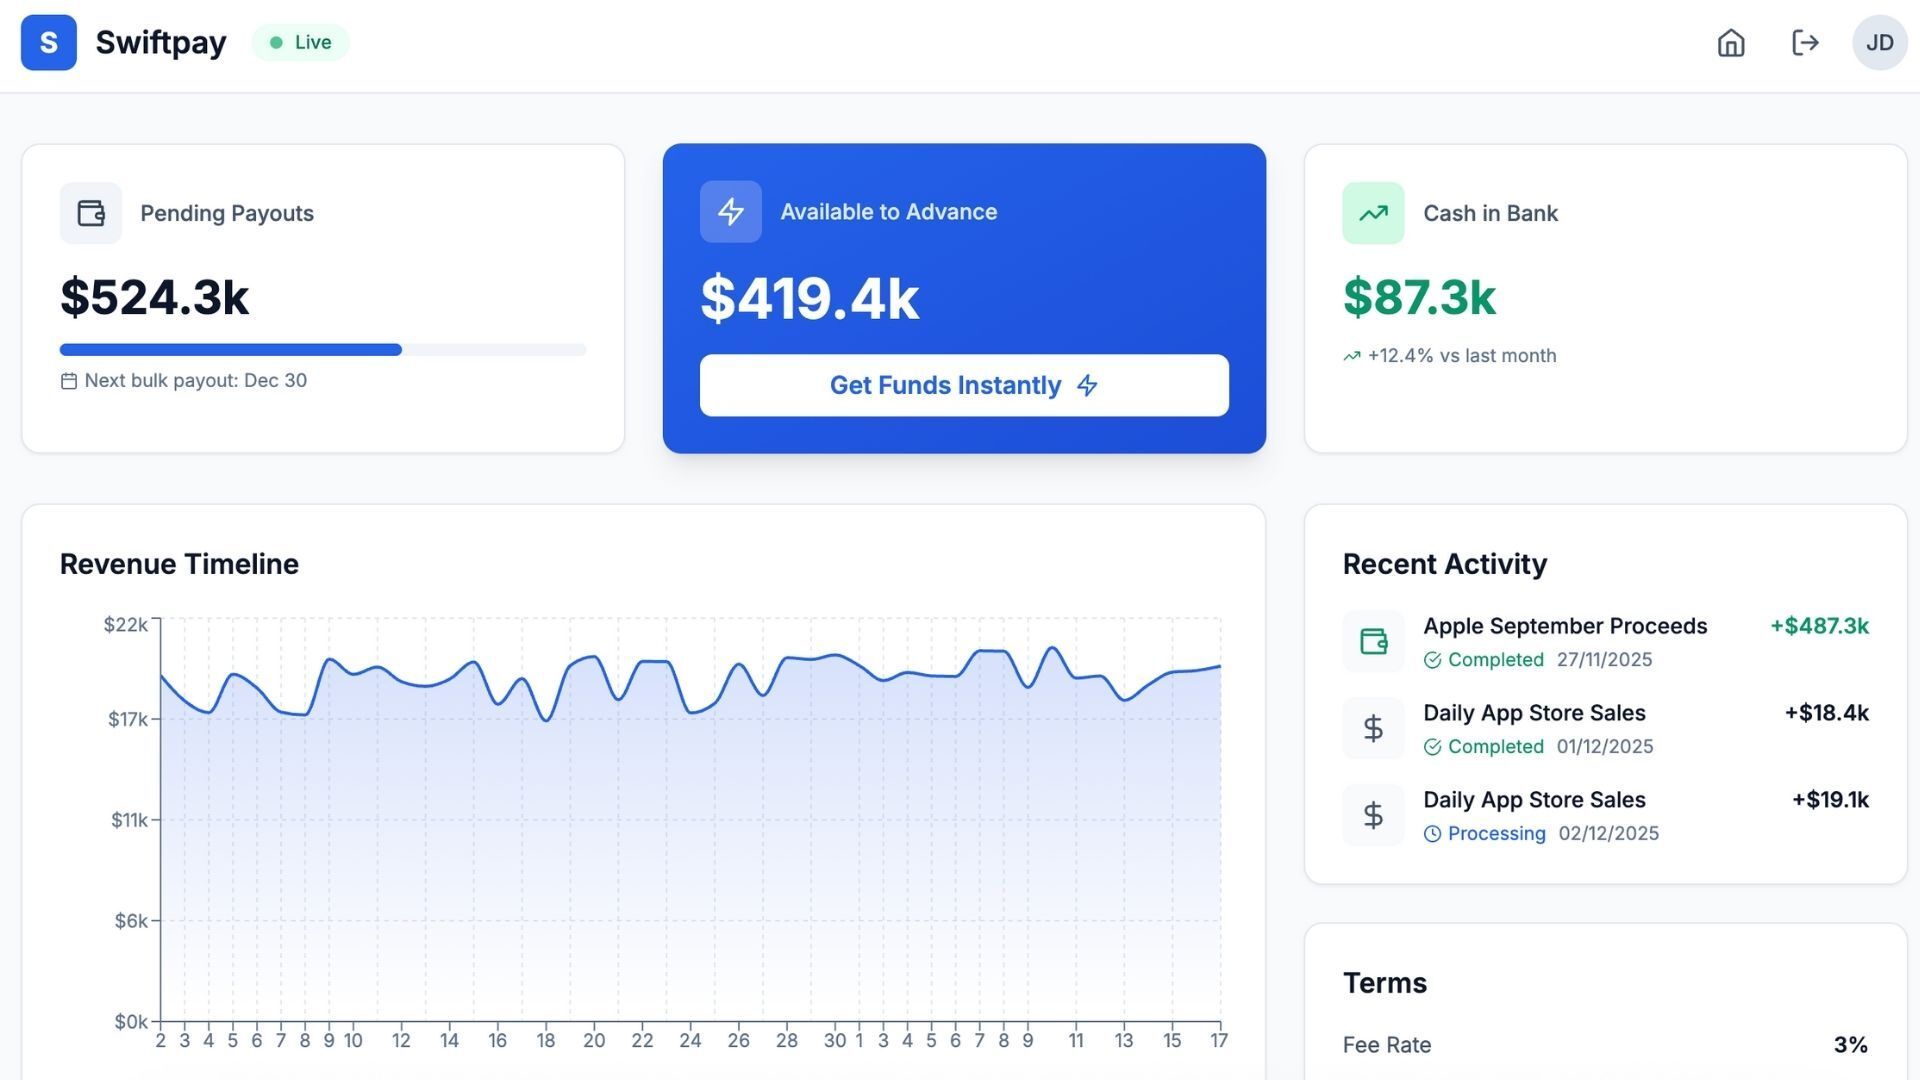
Task: Click the lightning icon beside Available to Advance
Action: point(731,212)
